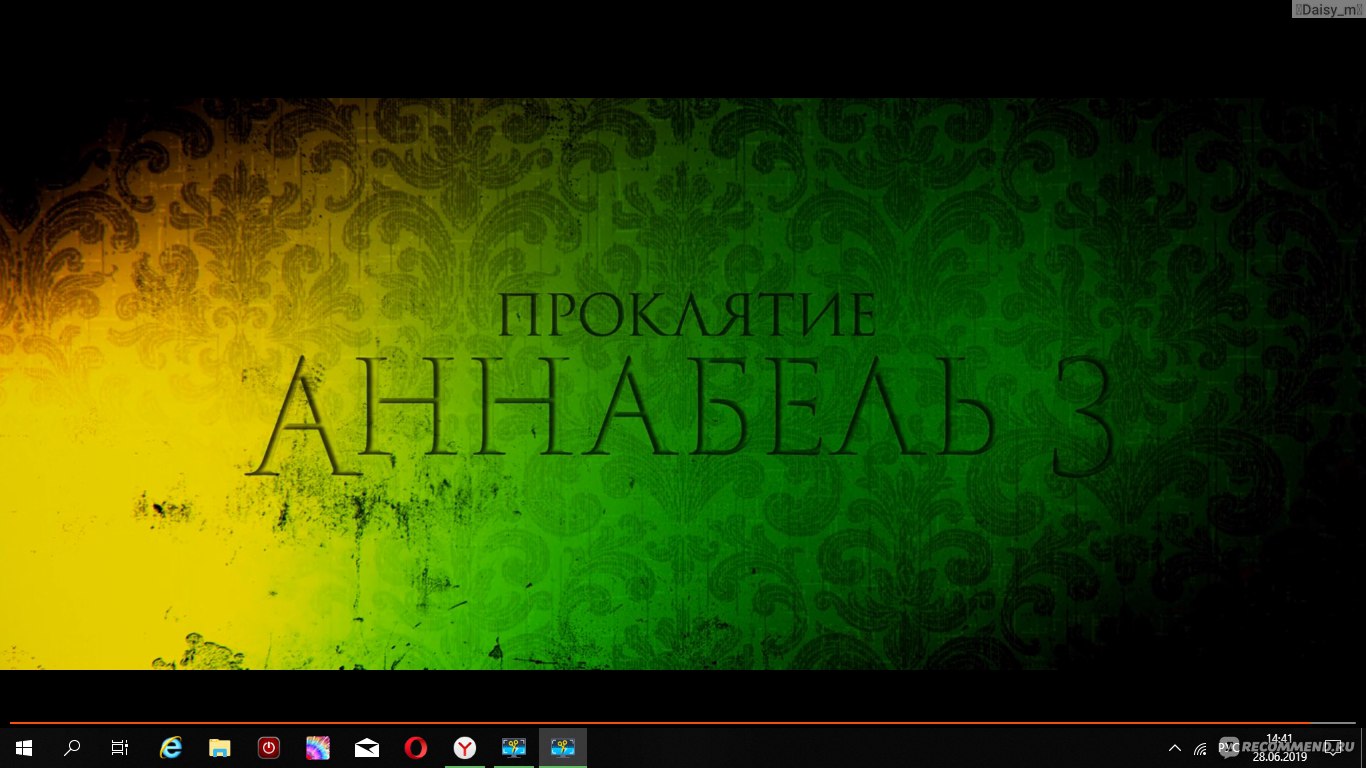This screenshot has width=1366, height=768.
Task: Open the Action Center notifications
Action: 1333,748
